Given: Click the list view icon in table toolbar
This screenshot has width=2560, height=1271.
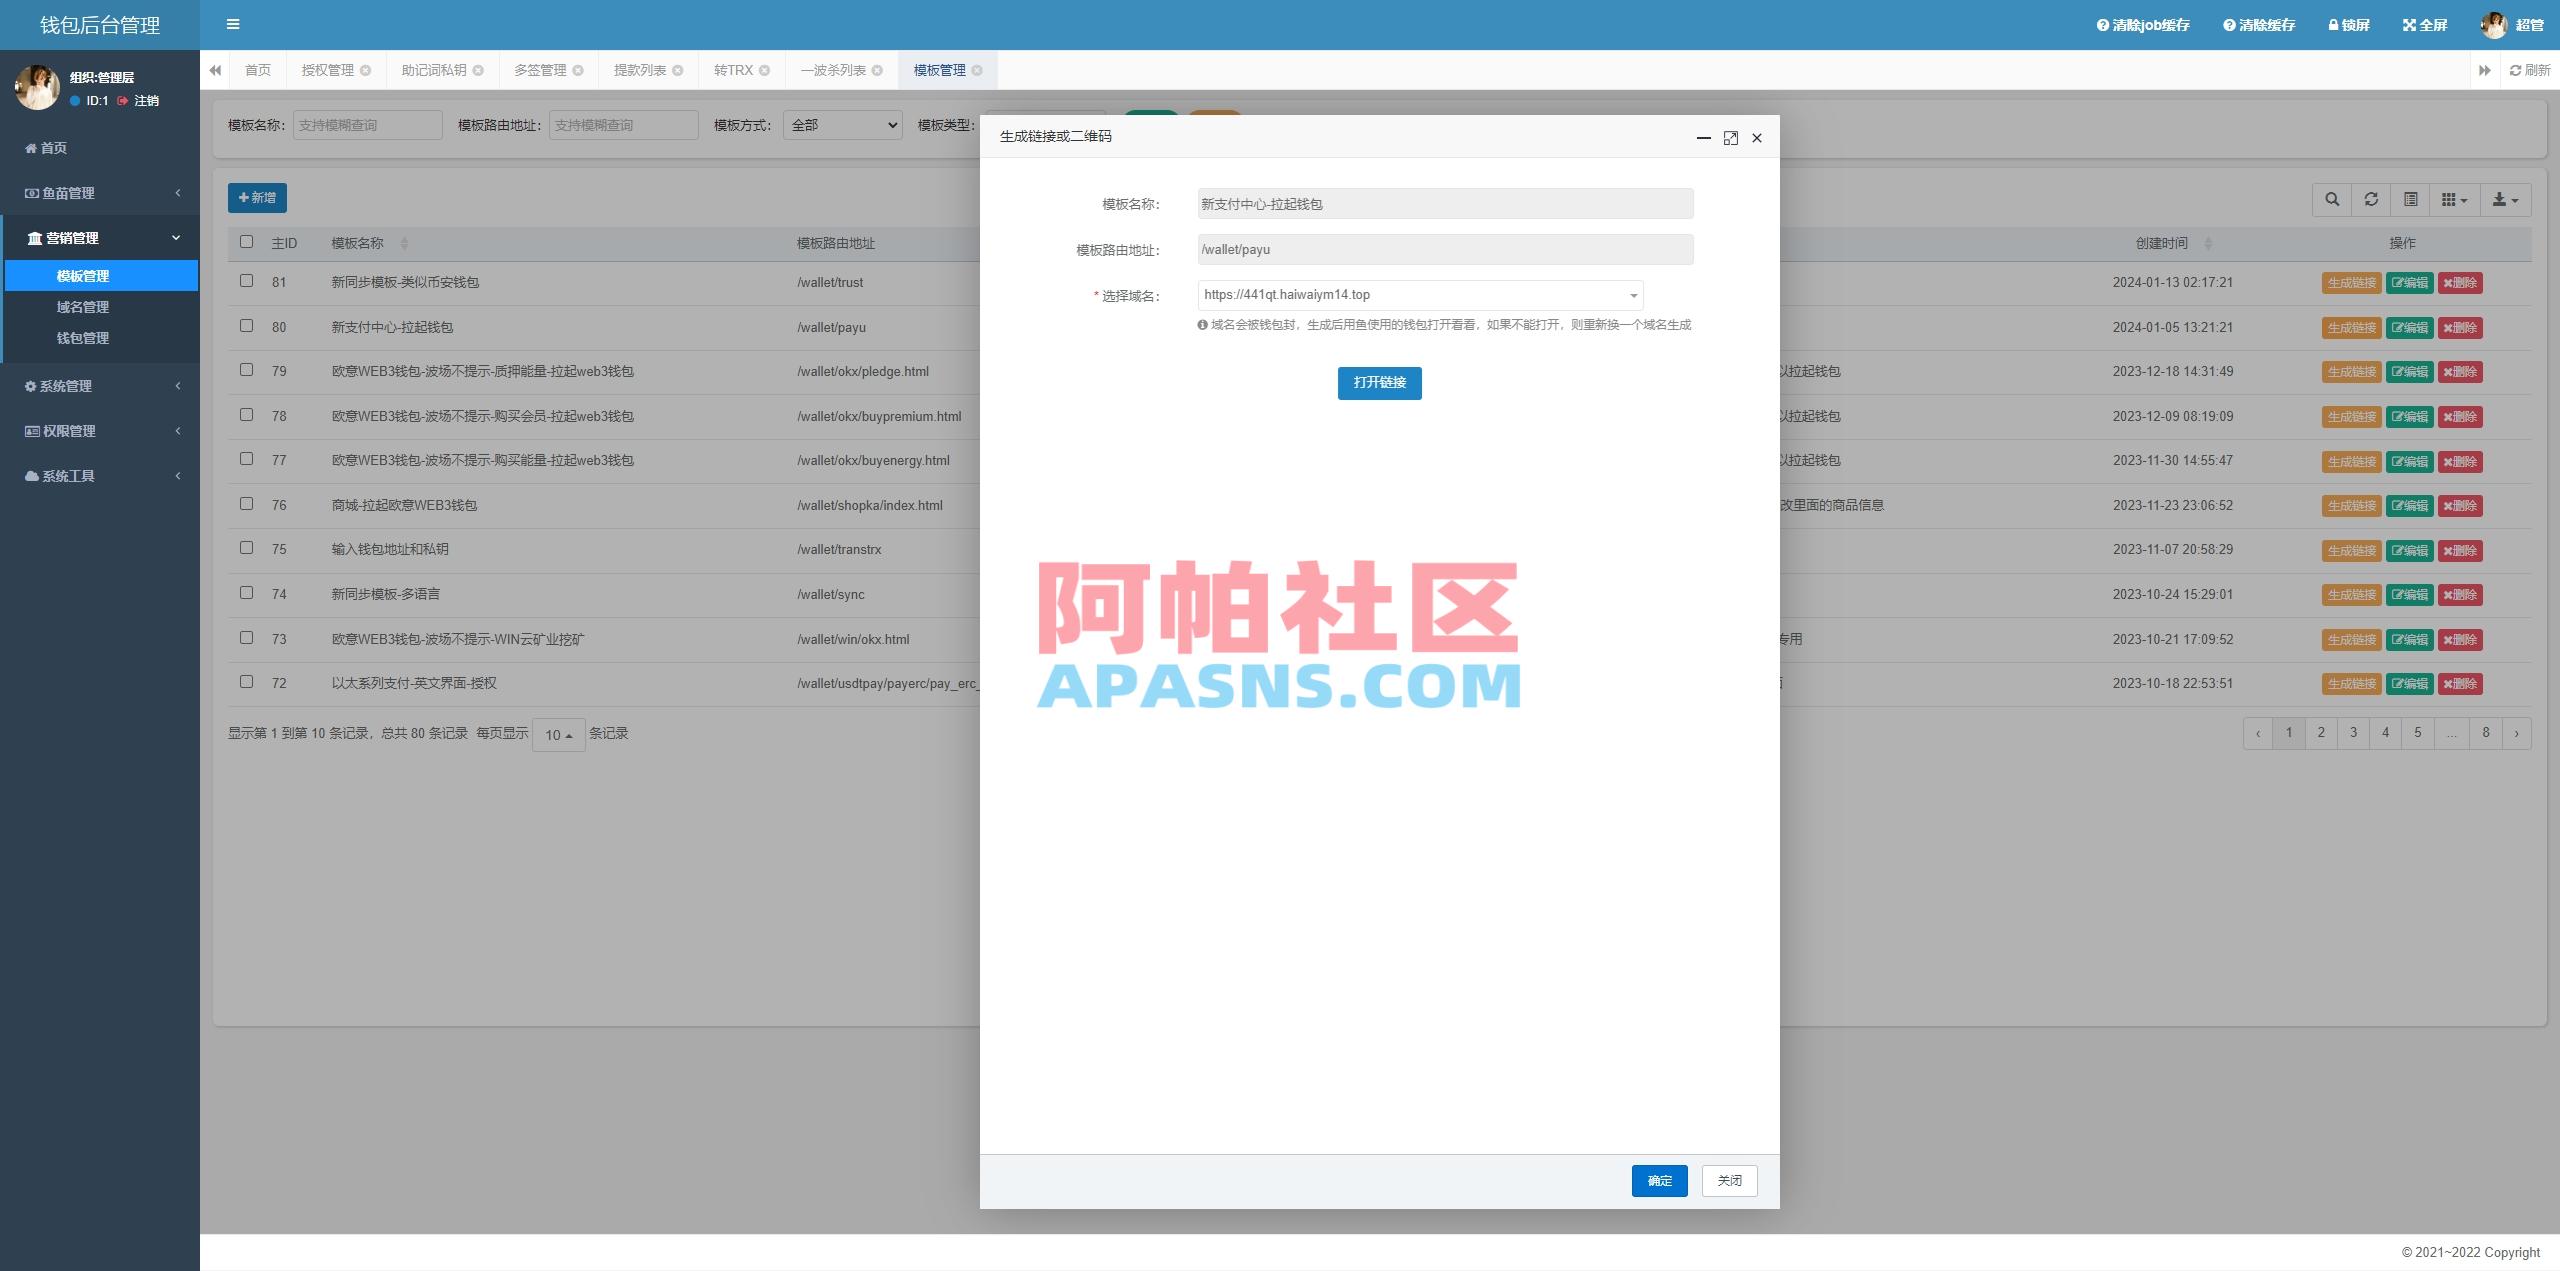Looking at the screenshot, I should tap(2410, 199).
